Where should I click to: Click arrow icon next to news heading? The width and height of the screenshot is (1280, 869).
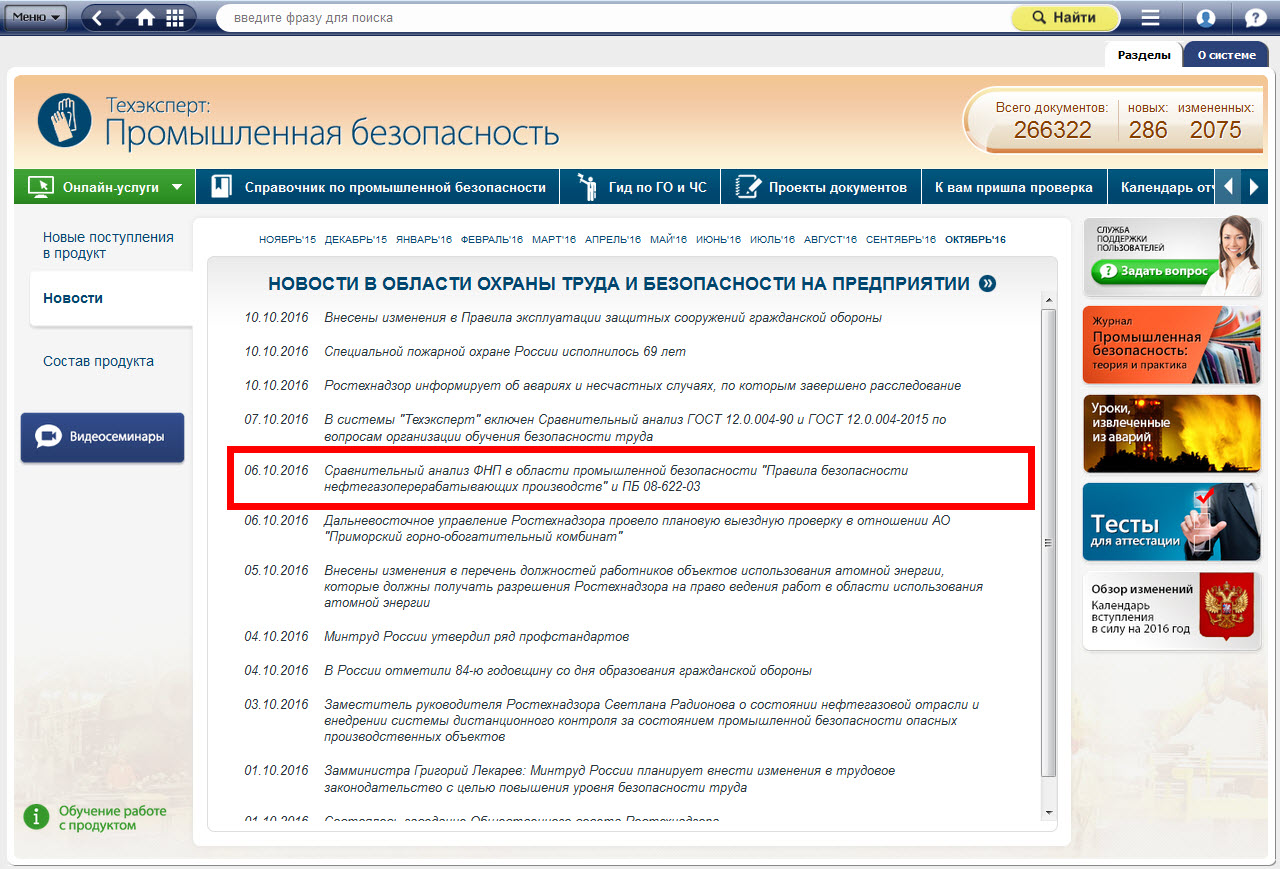[x=988, y=284]
